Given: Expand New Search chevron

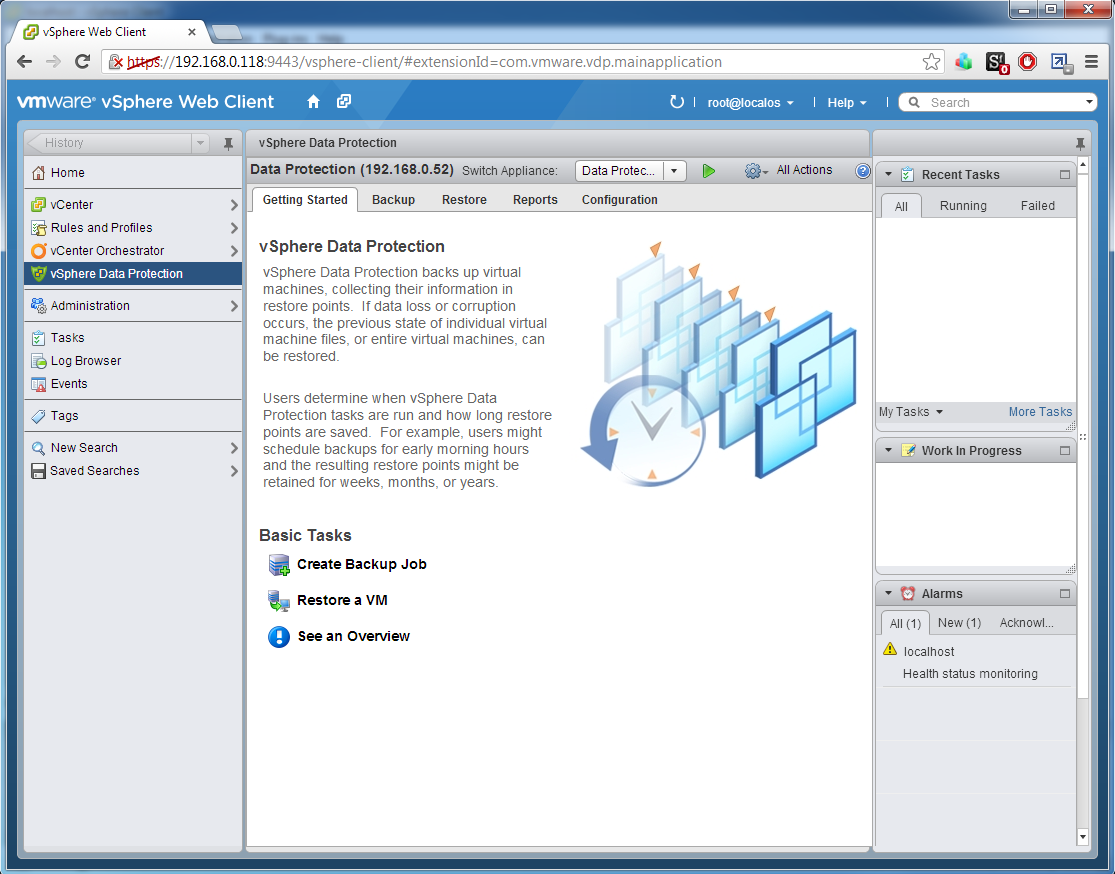Looking at the screenshot, I should click(x=234, y=448).
